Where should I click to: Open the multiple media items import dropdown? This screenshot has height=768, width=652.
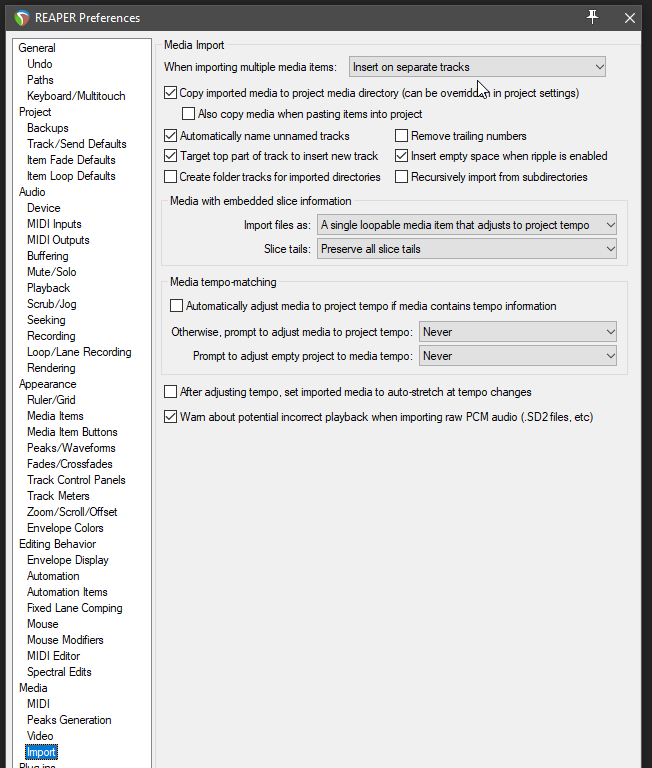[477, 67]
